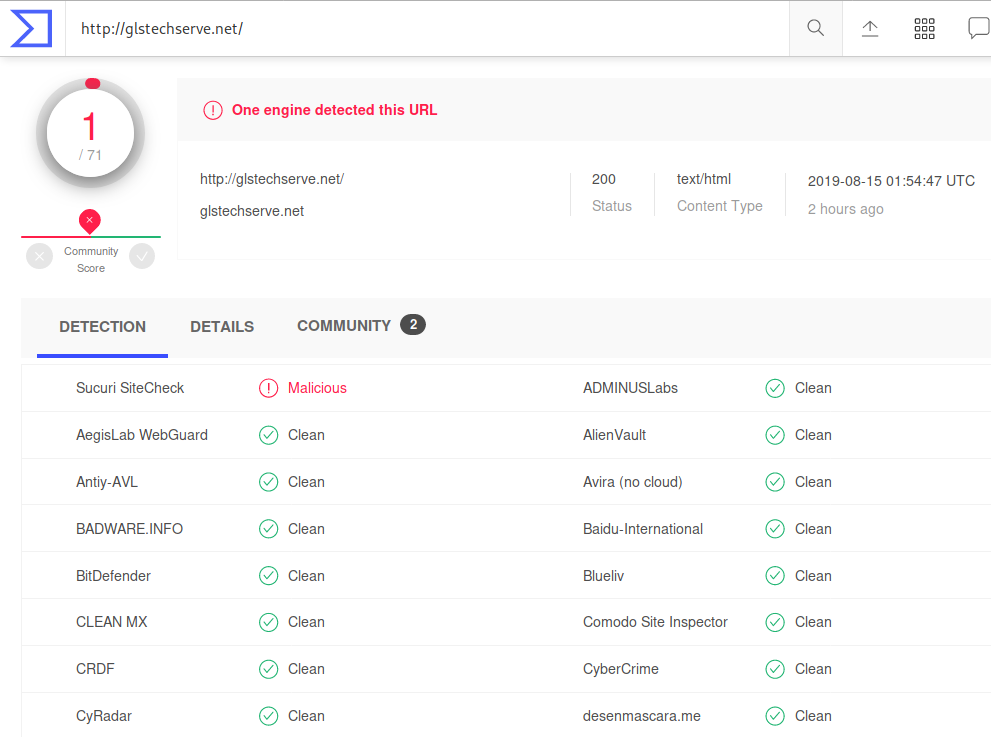Click the AegisLab WebGuard engine name

[x=142, y=435]
